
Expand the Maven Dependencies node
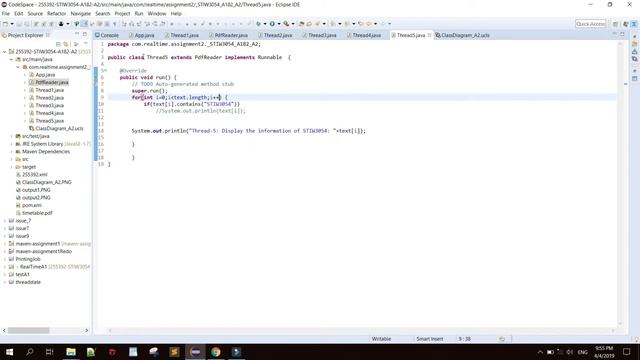coord(11,152)
